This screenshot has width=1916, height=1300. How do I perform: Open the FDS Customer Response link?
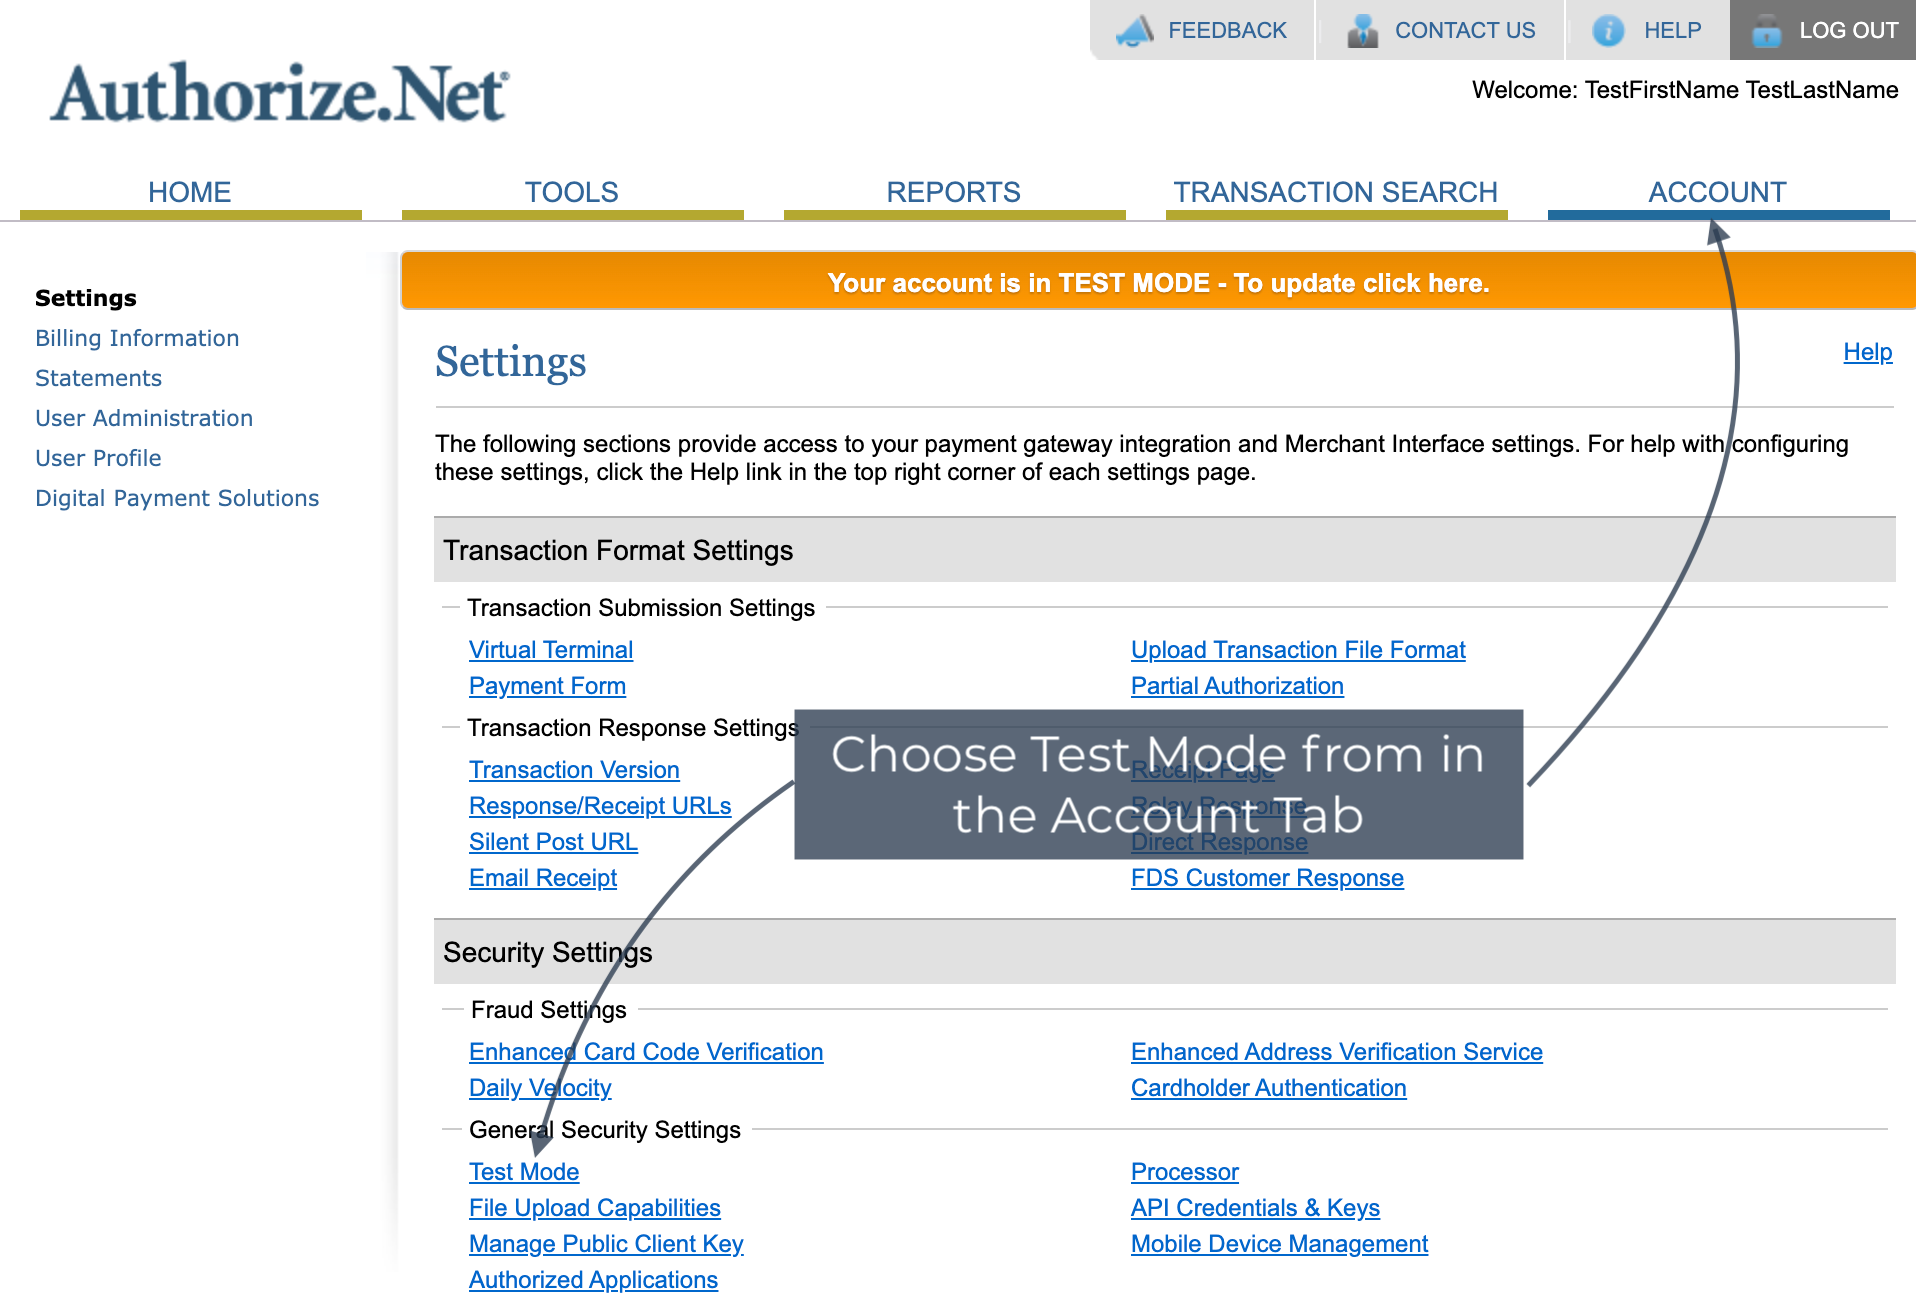(x=1267, y=878)
